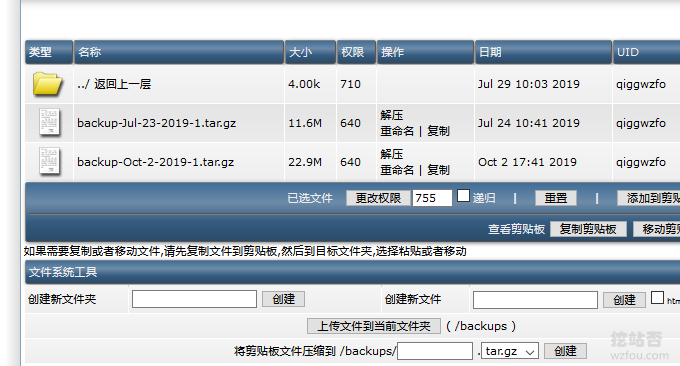Click 复制 for backup-Oct-2-2019-1.tar.gz
680x366 pixels.
[x=438, y=170]
